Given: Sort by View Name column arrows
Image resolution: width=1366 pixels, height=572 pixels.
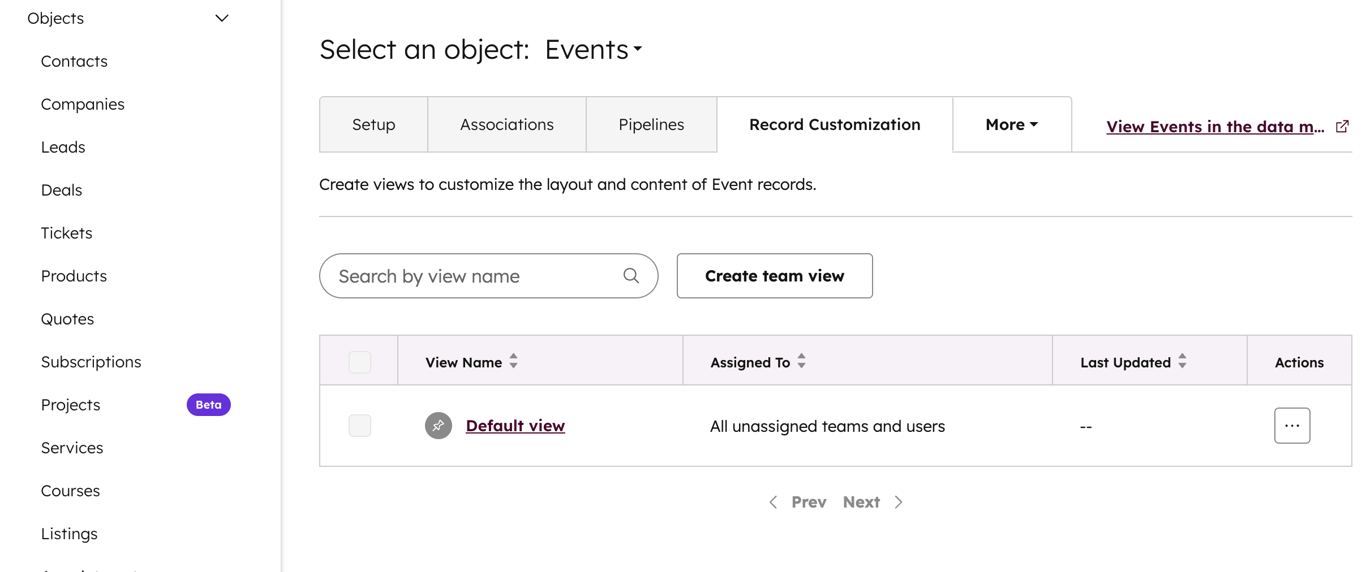Looking at the screenshot, I should (514, 362).
